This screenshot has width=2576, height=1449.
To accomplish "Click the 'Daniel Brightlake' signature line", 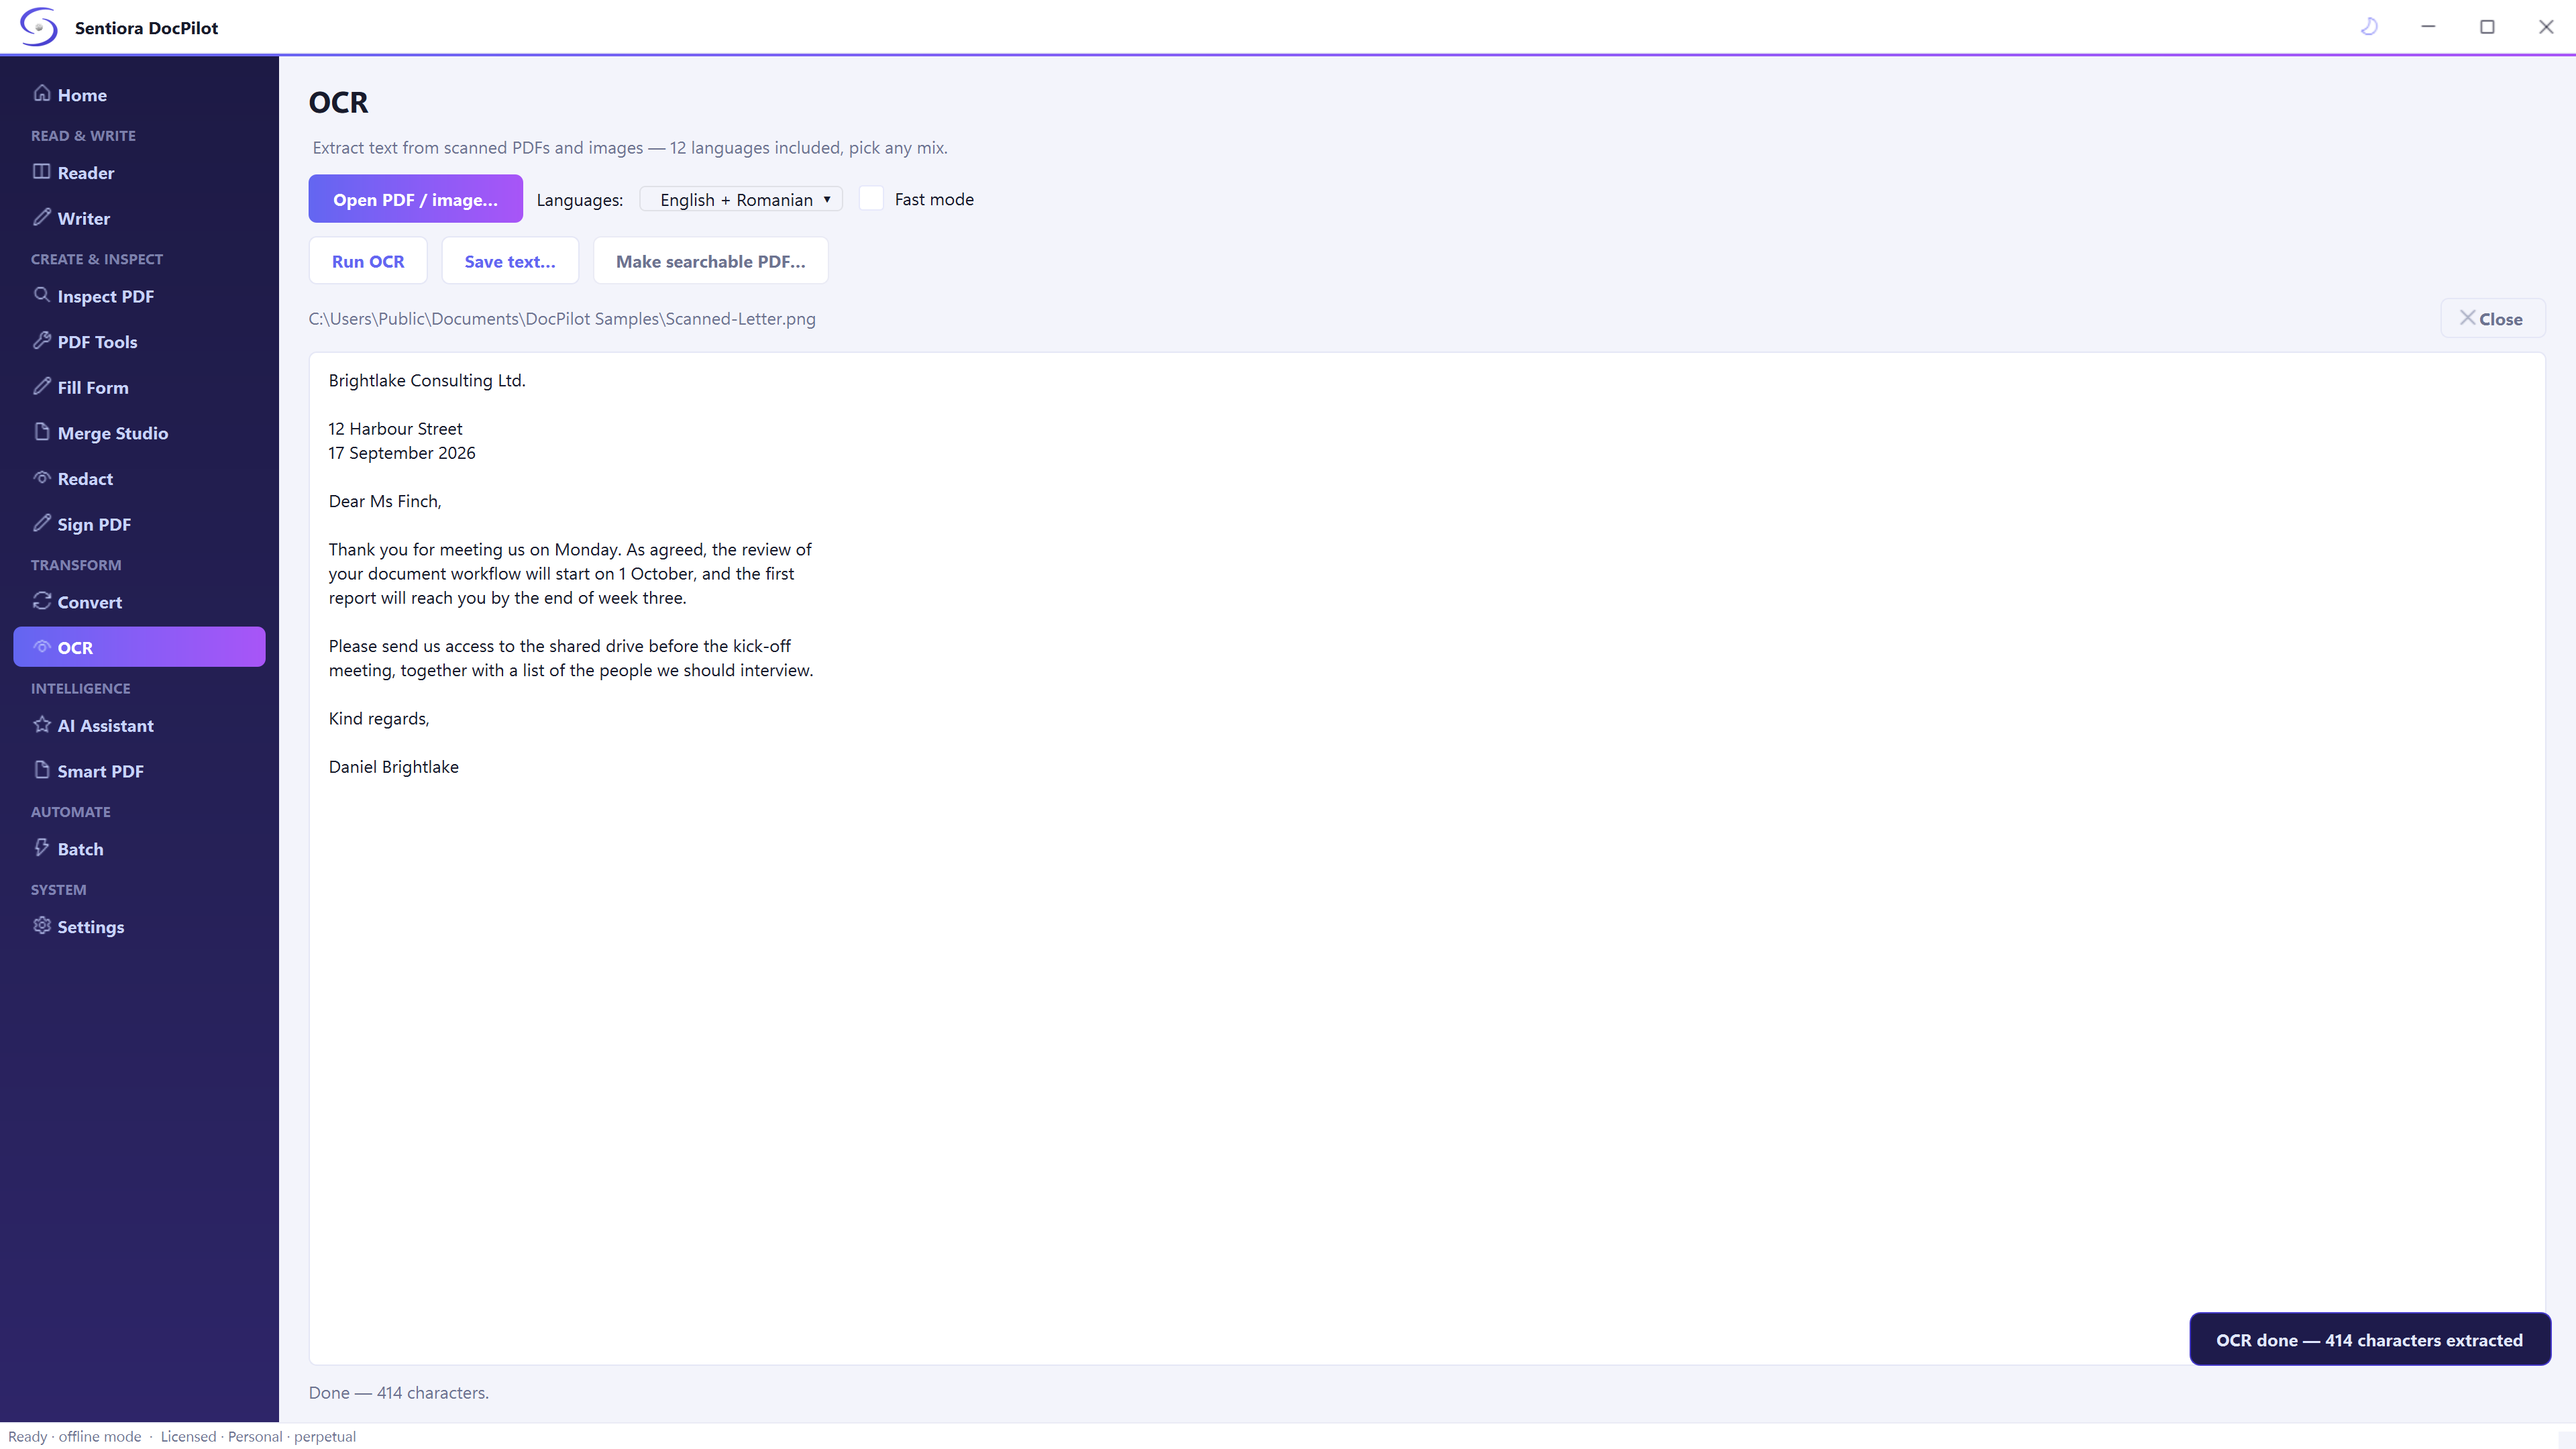I will pos(394,767).
